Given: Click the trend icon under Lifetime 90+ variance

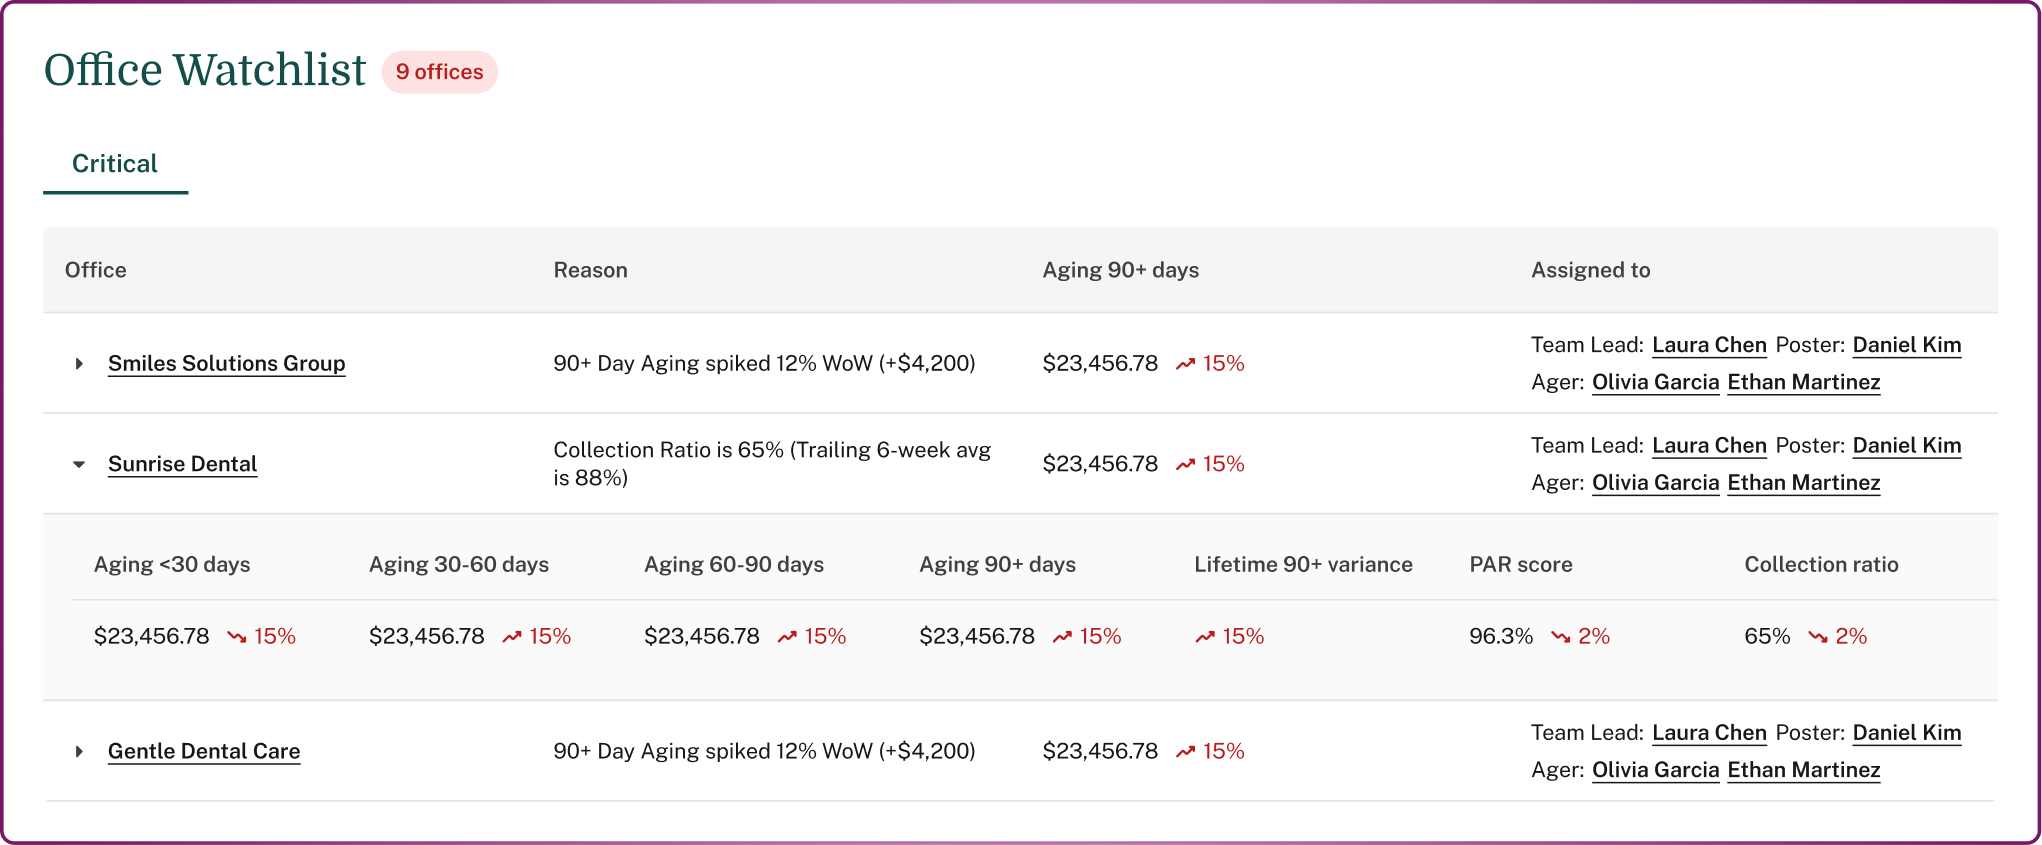Looking at the screenshot, I should [1205, 636].
